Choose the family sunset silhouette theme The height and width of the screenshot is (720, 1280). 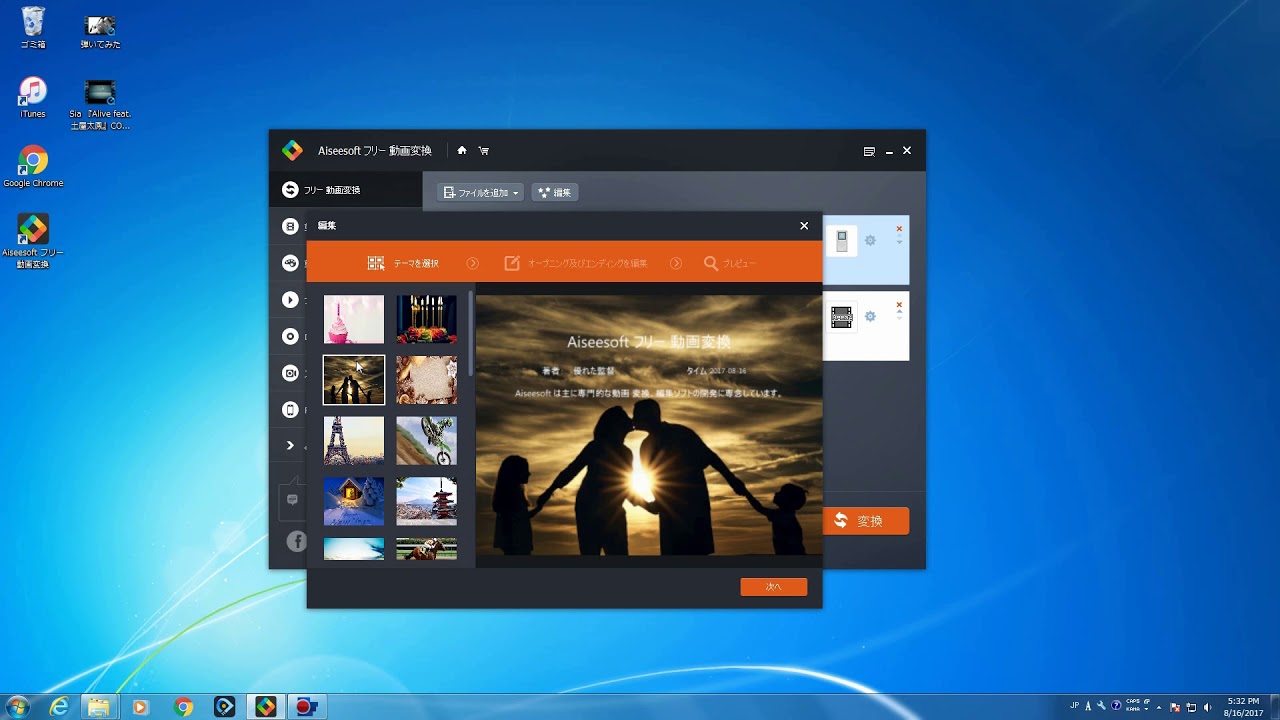[x=354, y=380]
